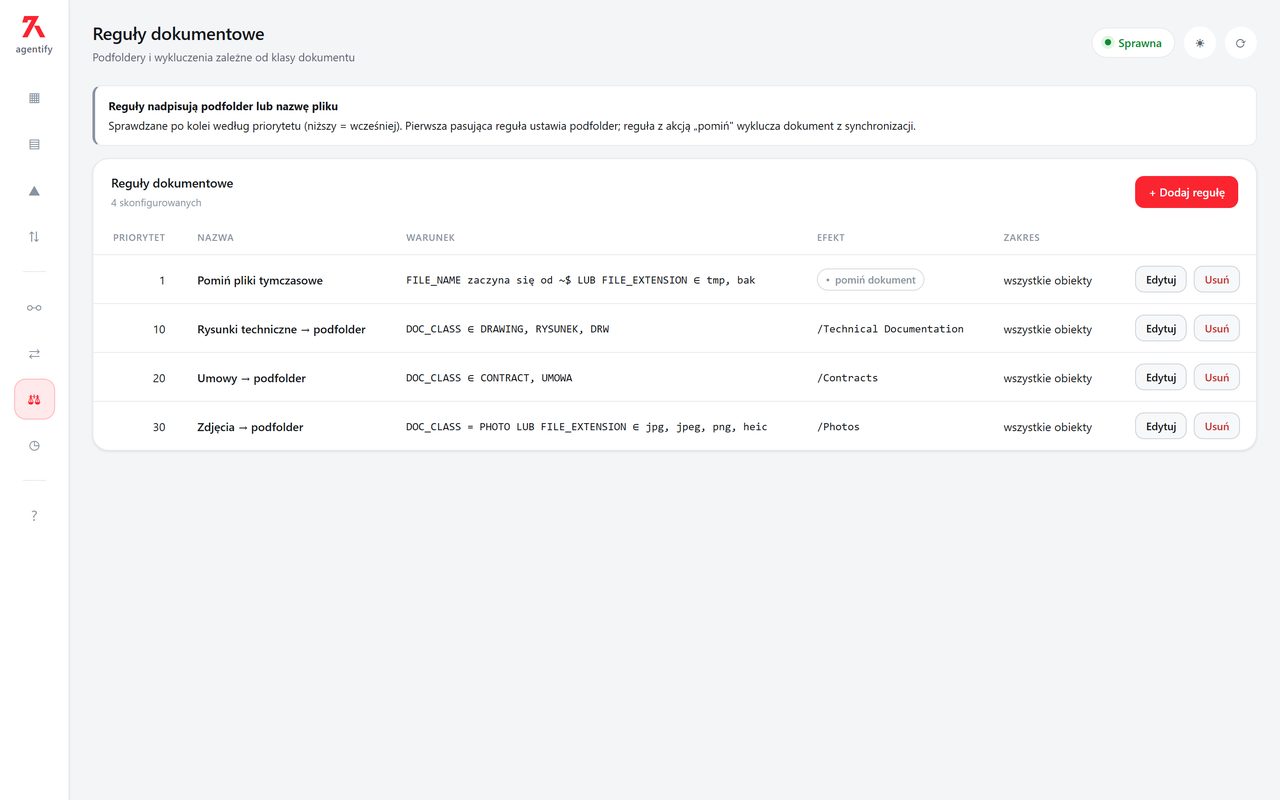Click the /Contracts effect path
Image resolution: width=1280 pixels, height=800 pixels.
pyautogui.click(x=848, y=378)
